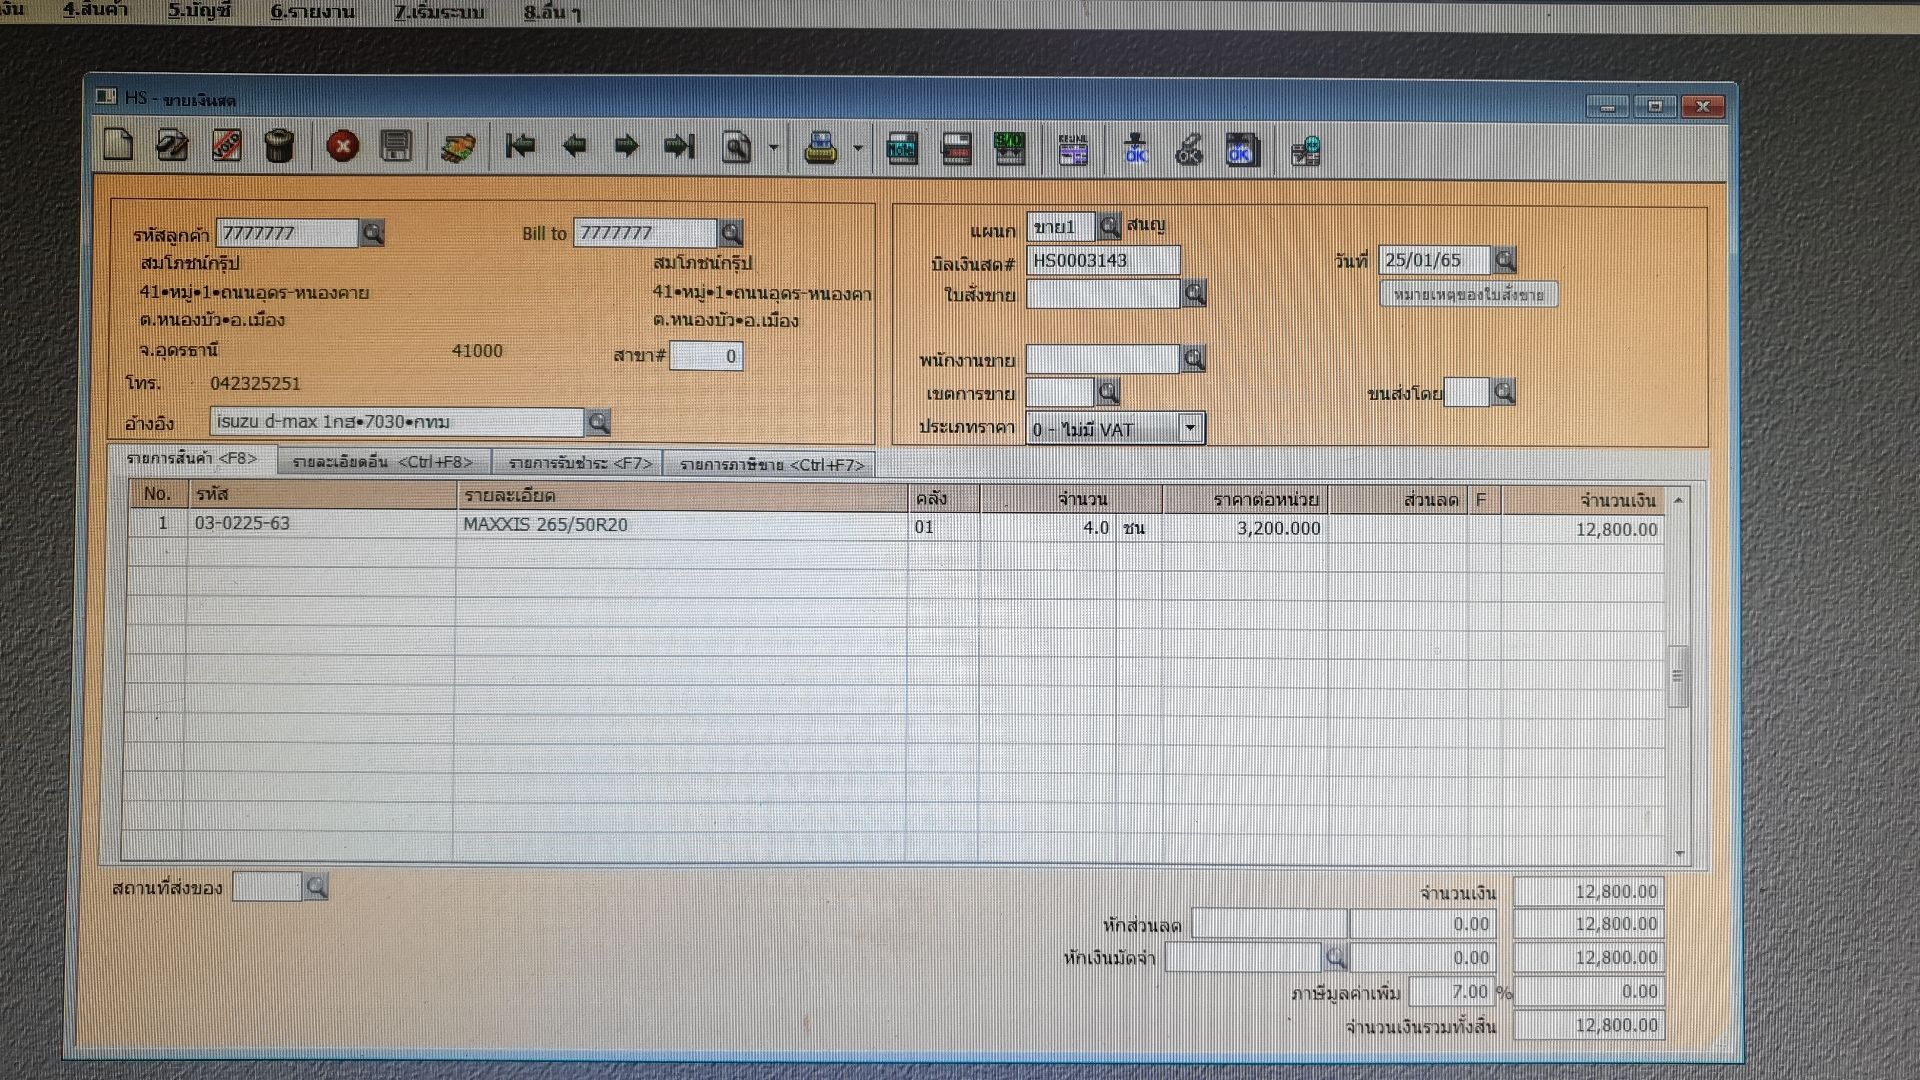Click reference field 'isuzu d-max'
This screenshot has height=1080, width=1920.
[396, 422]
